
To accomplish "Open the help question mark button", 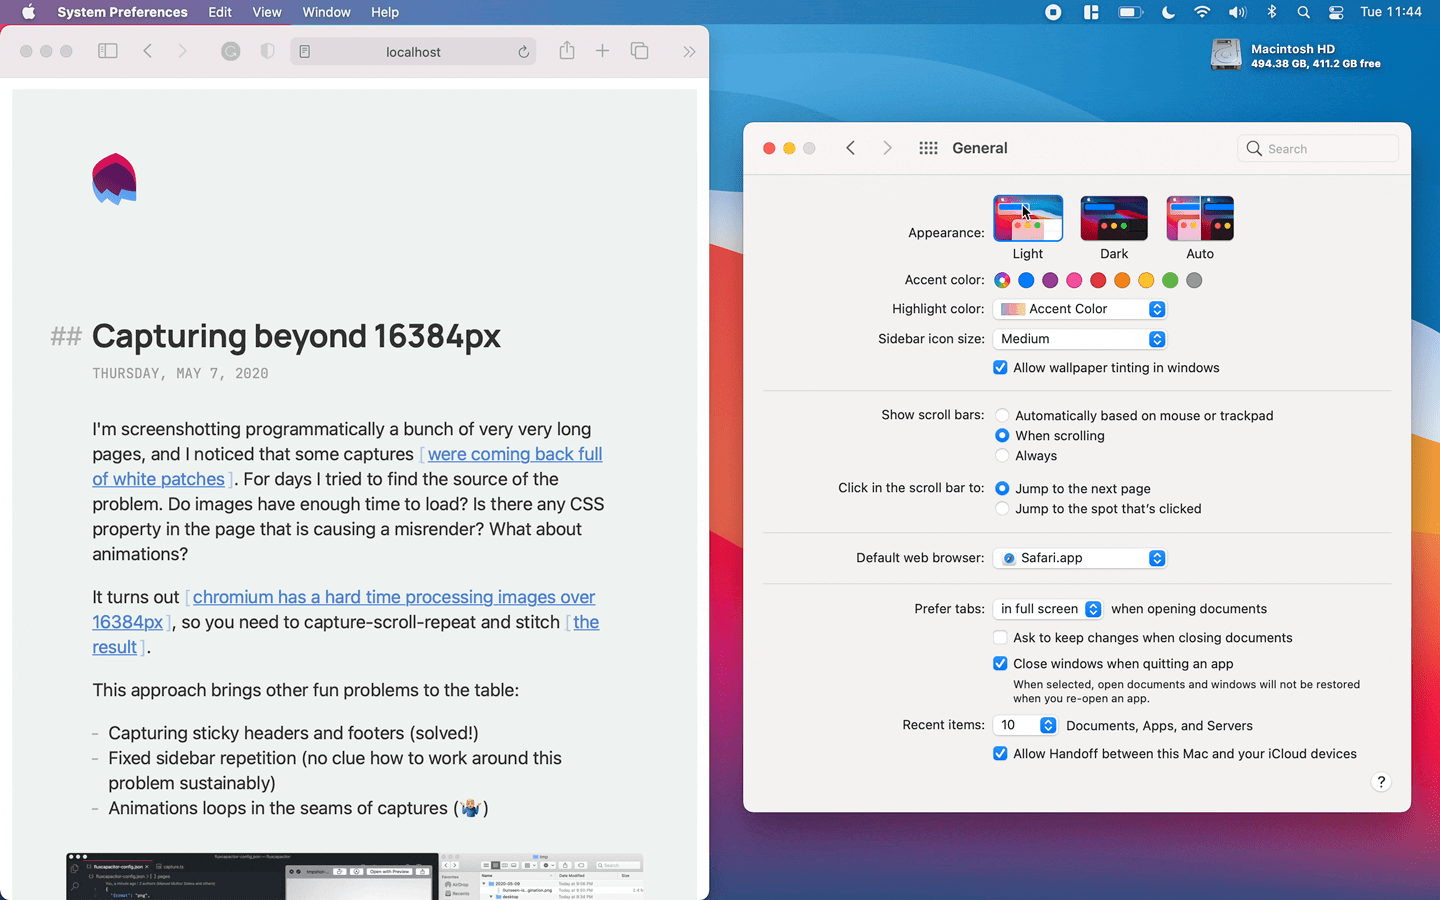I will coord(1381,782).
